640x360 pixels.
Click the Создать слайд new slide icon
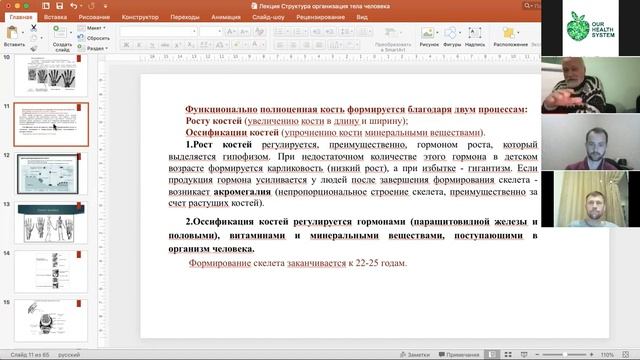tap(60, 32)
